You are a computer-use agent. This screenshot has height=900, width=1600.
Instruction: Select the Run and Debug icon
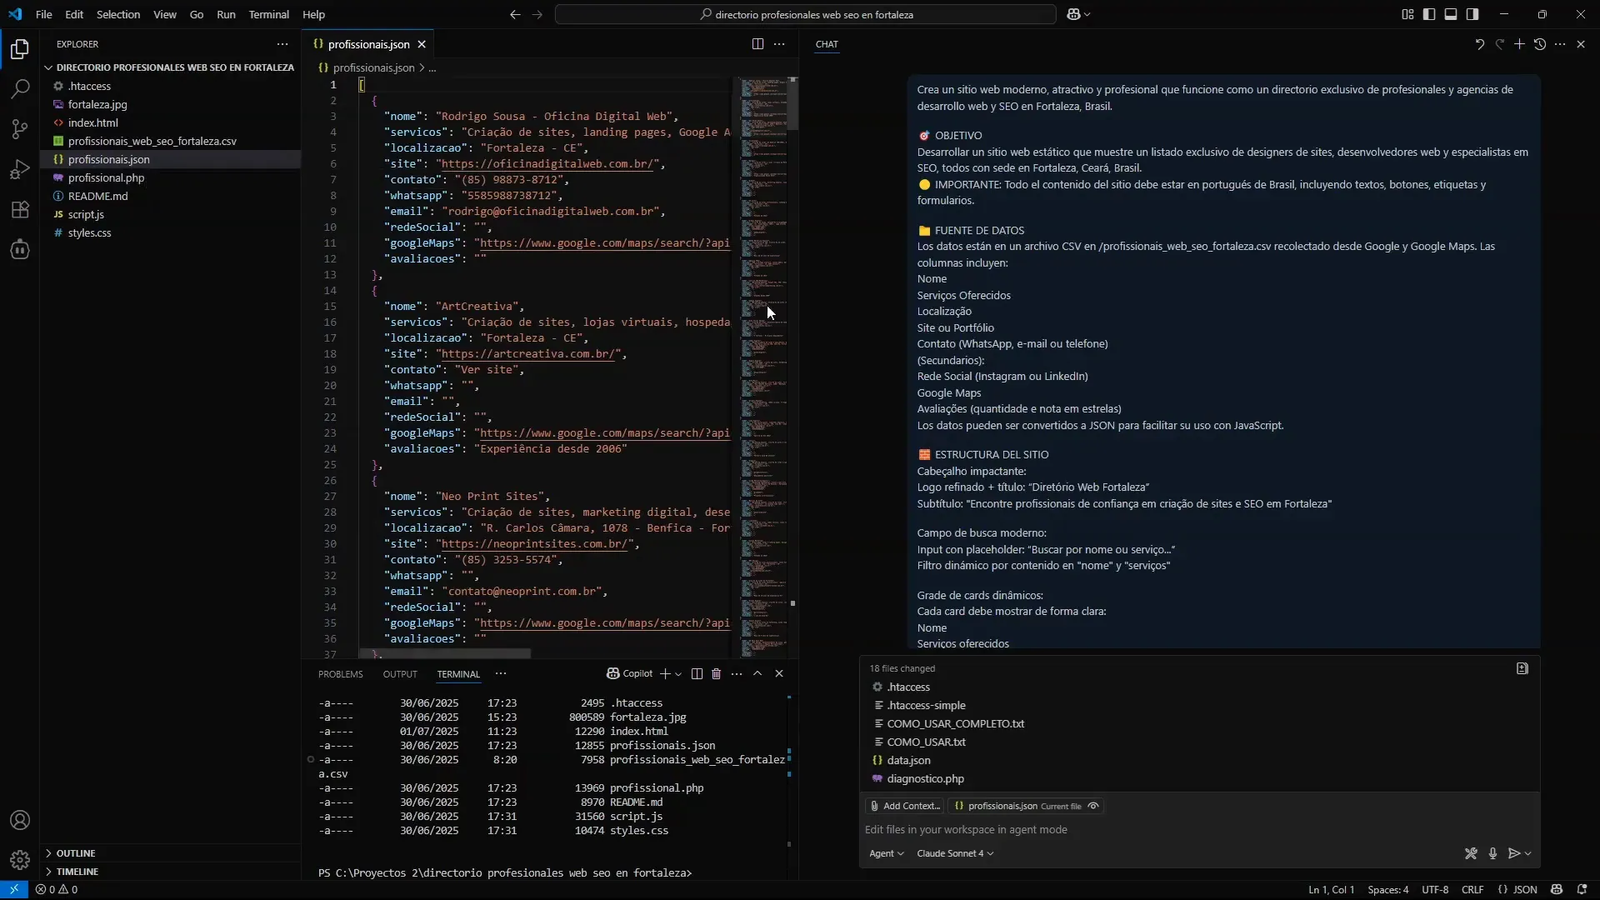click(x=20, y=170)
